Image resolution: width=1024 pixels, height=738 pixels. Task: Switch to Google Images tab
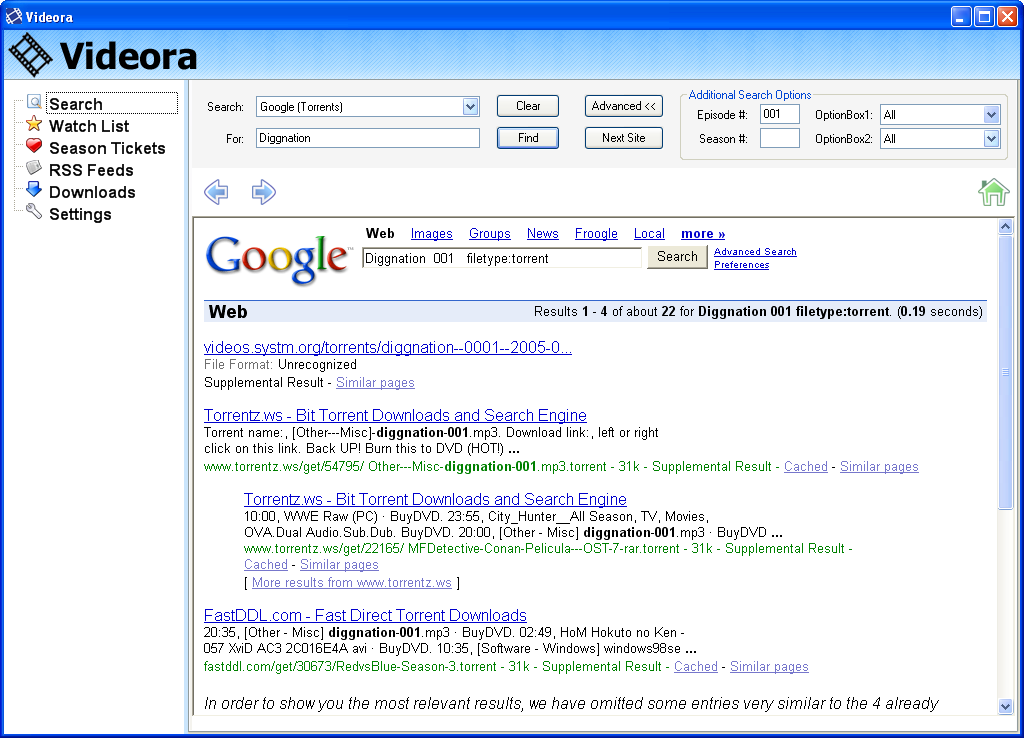(432, 234)
